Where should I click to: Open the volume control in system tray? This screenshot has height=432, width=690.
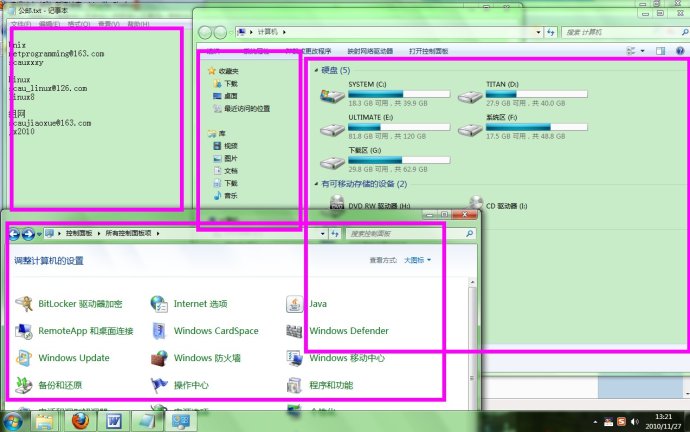[634, 422]
